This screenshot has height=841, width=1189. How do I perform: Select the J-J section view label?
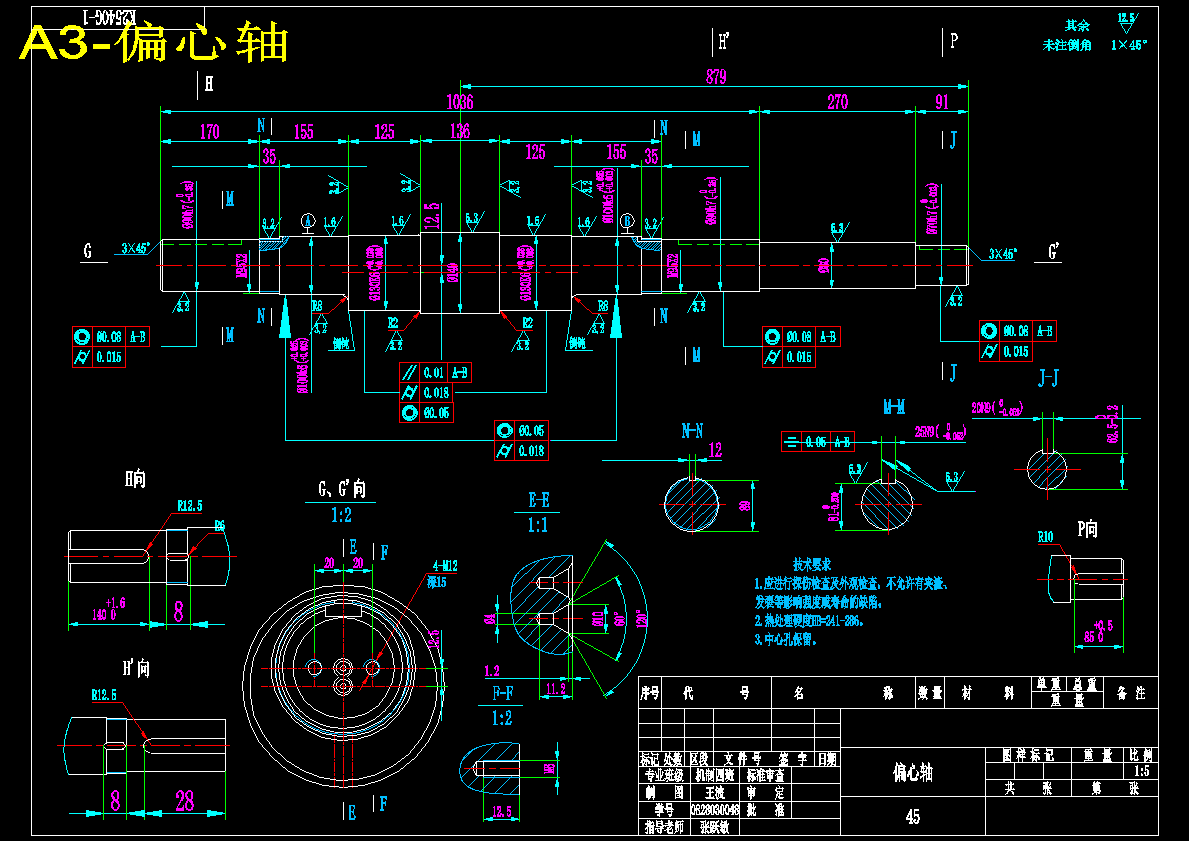pos(1049,378)
